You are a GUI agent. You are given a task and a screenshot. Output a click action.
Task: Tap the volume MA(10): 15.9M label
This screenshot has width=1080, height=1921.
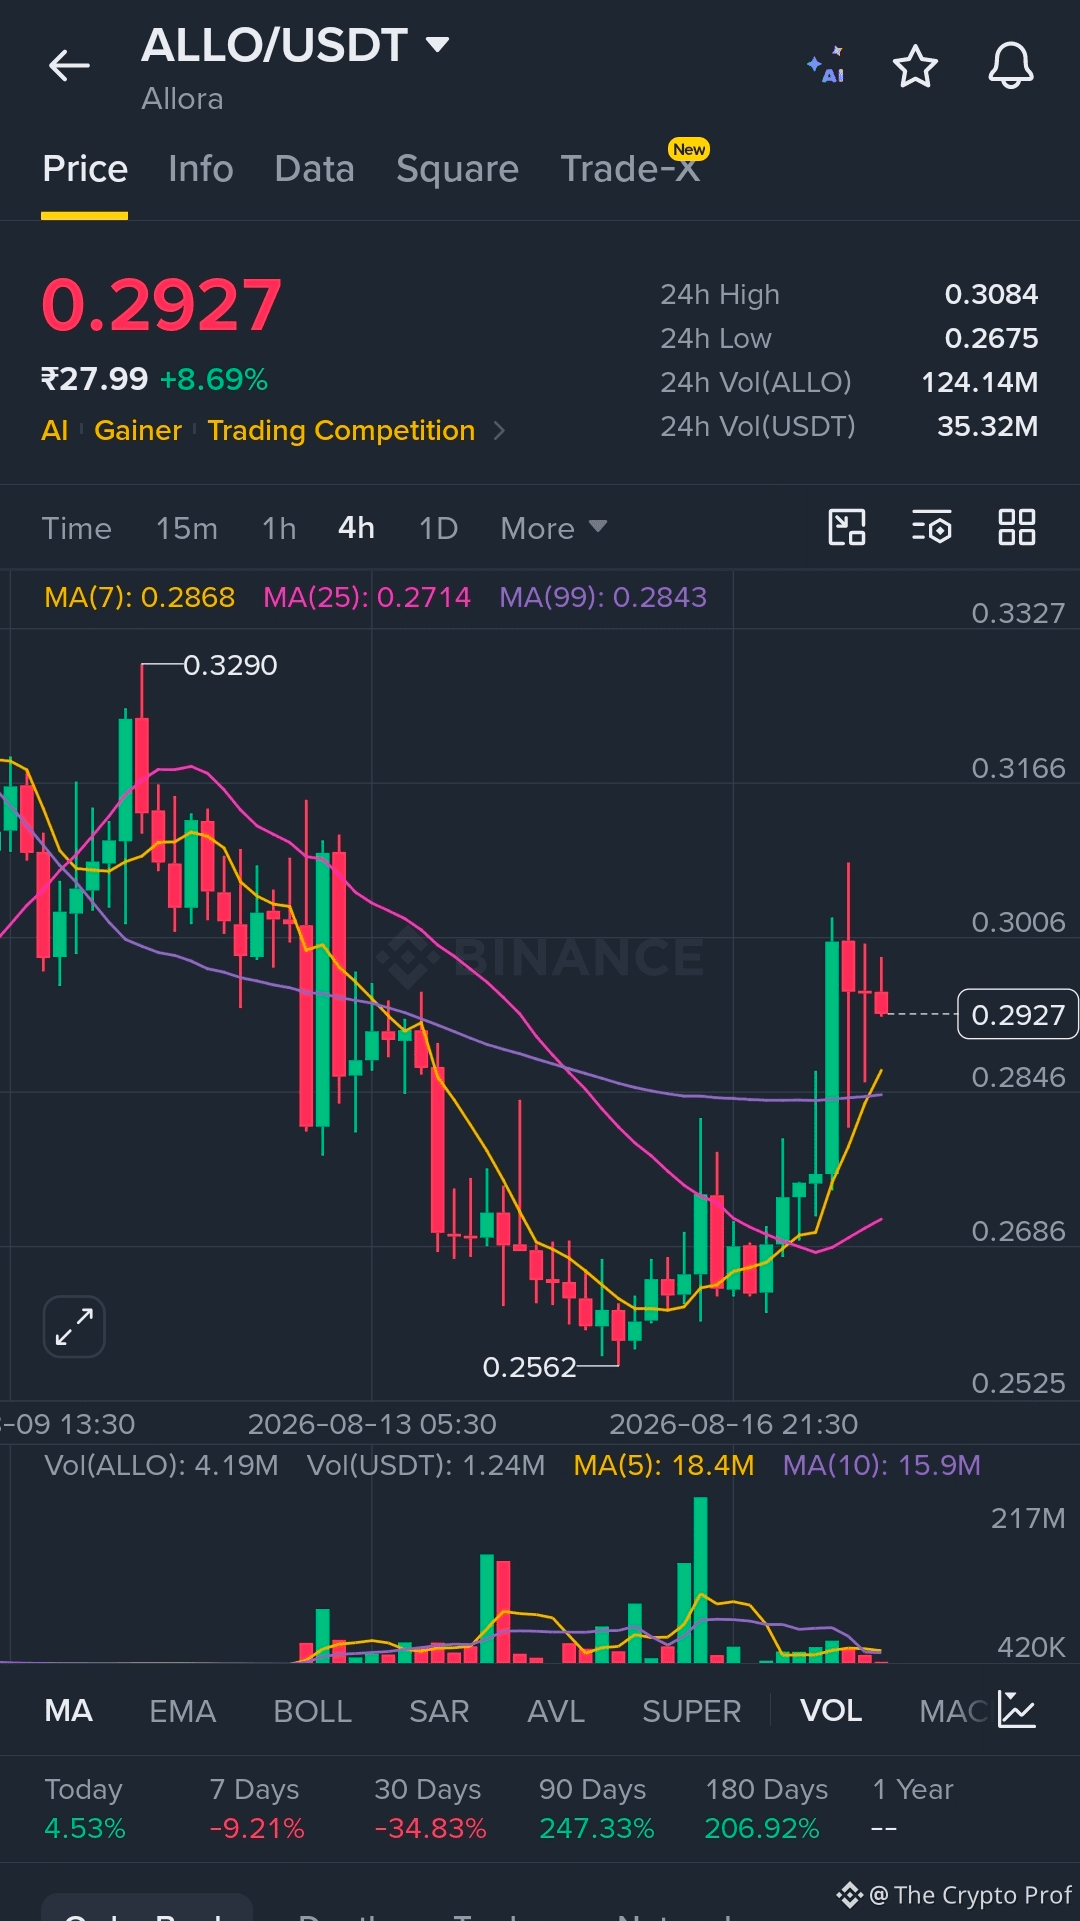tap(882, 1465)
